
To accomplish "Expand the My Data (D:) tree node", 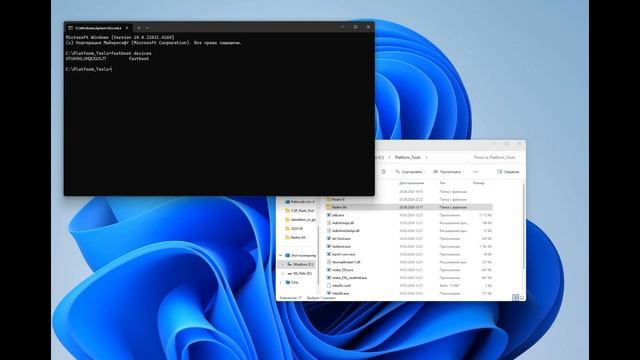I will pos(282,273).
